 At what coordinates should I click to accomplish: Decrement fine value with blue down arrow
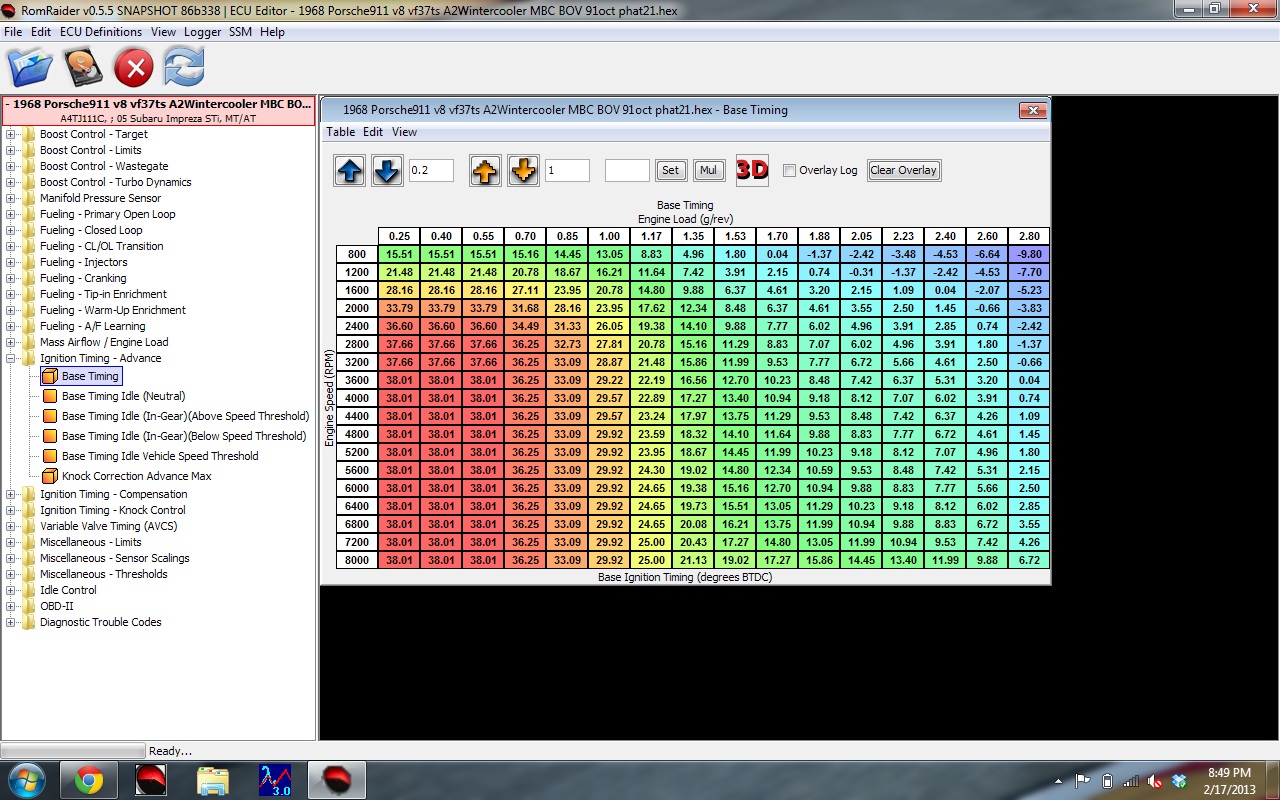click(x=387, y=170)
